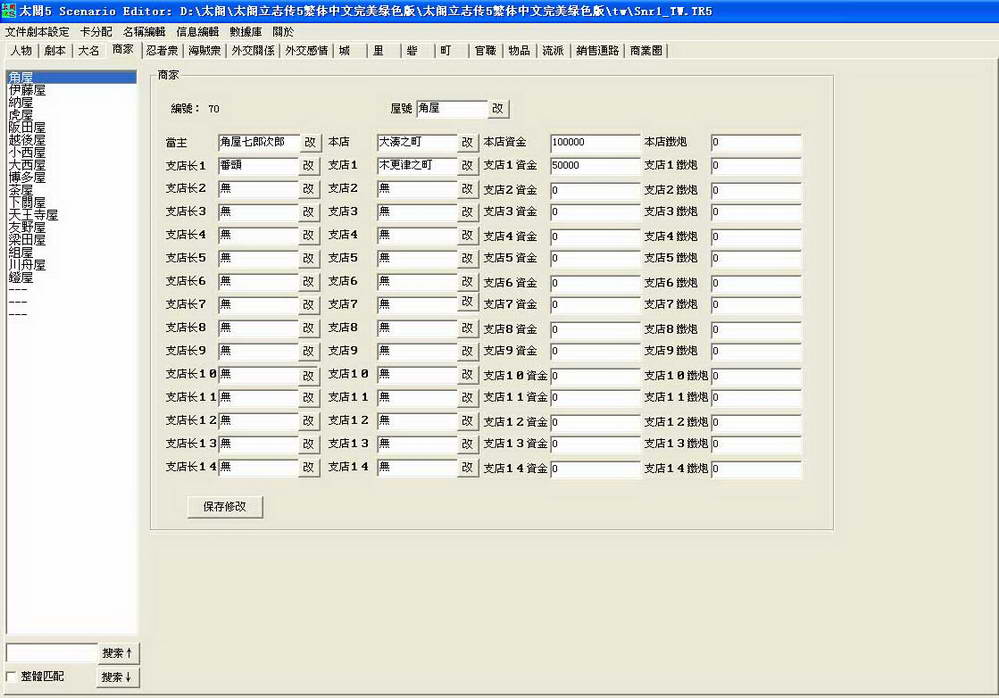Click the 改 button beside 屋號
This screenshot has height=698, width=999.
498,108
